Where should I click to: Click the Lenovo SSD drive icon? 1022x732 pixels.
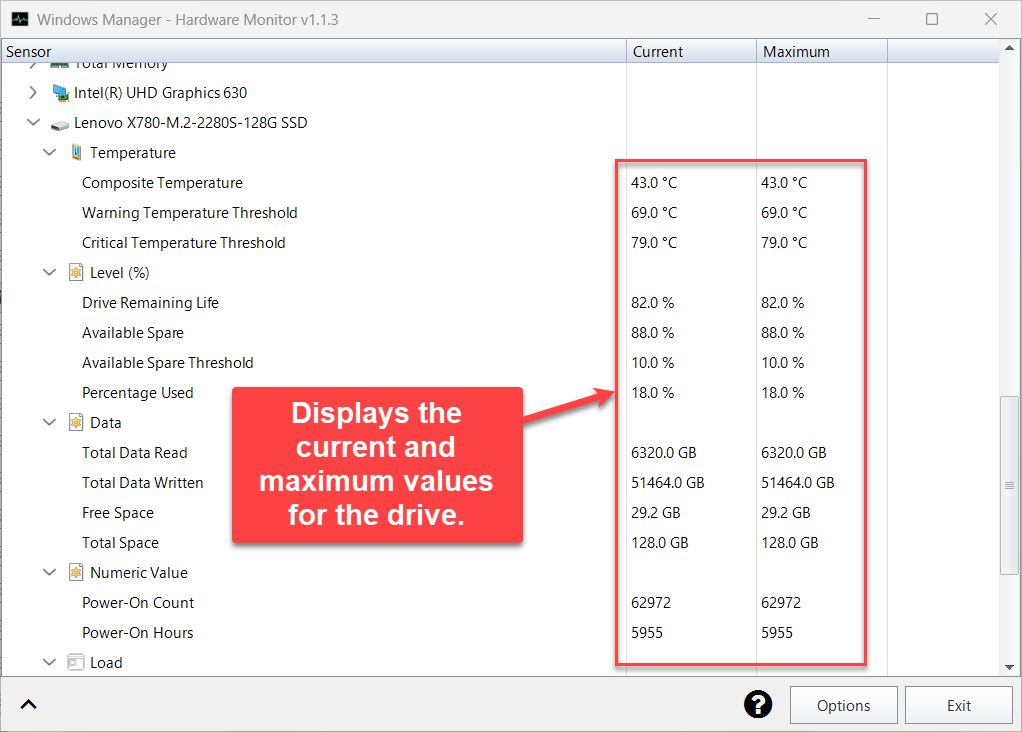pos(60,124)
